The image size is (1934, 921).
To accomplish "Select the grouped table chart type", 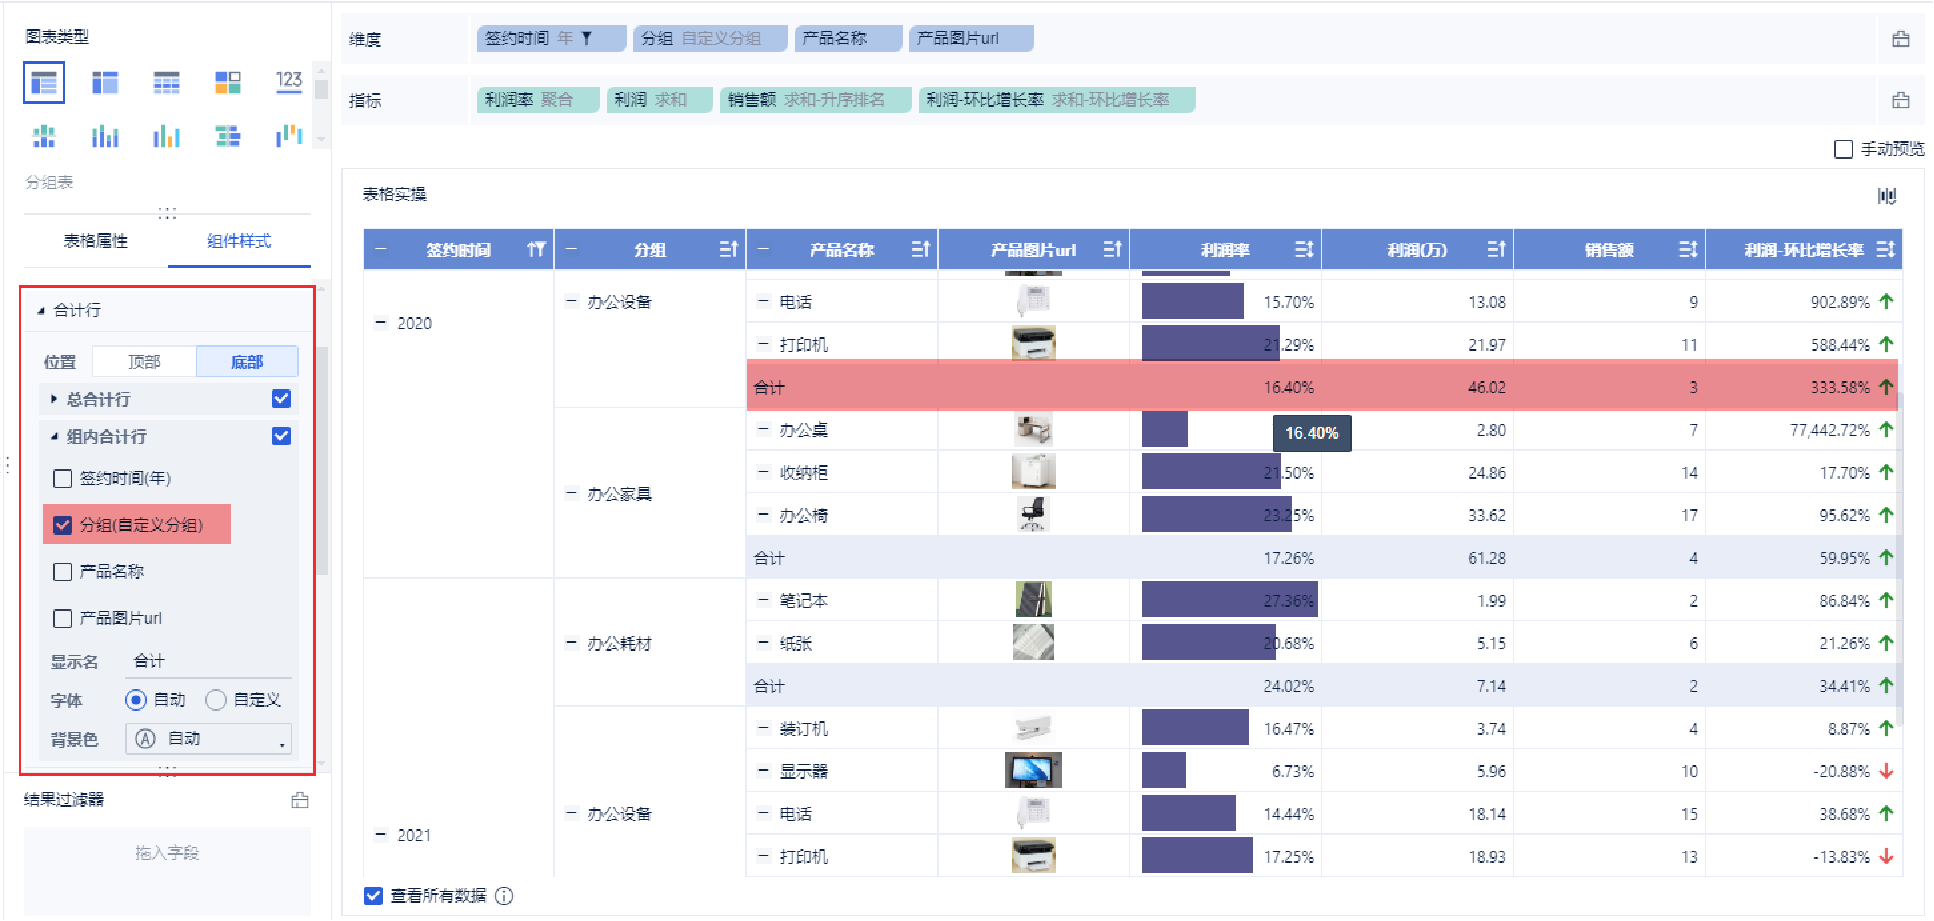I will tap(44, 83).
